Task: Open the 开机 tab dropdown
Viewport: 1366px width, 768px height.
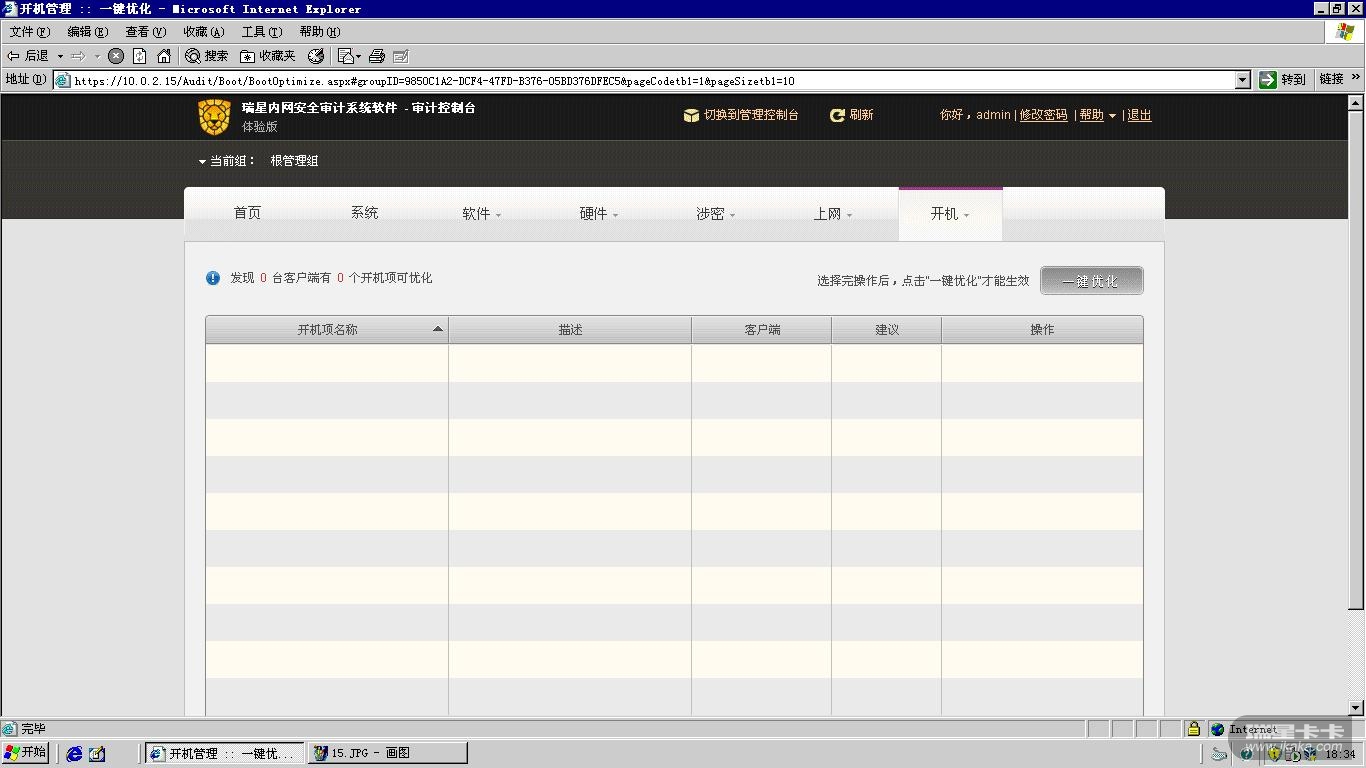Action: coord(950,214)
